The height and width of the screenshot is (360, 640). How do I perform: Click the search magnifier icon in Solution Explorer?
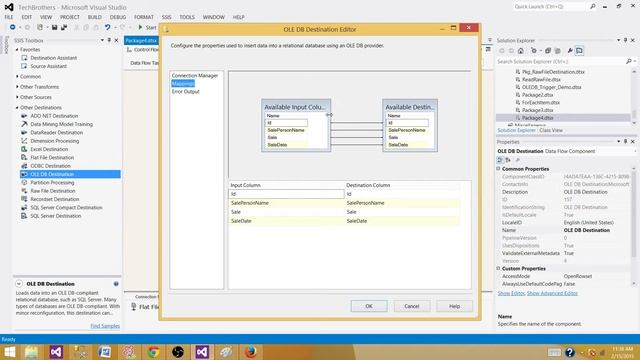coord(629,61)
